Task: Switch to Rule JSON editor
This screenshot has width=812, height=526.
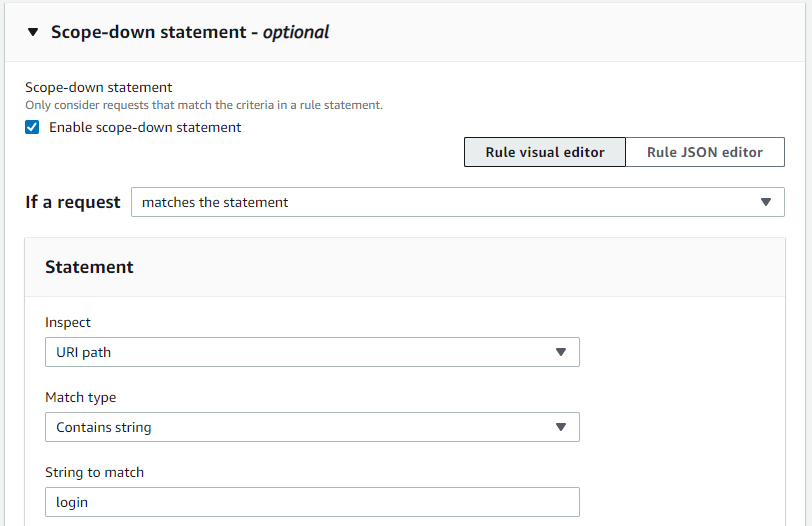Action: click(x=705, y=152)
